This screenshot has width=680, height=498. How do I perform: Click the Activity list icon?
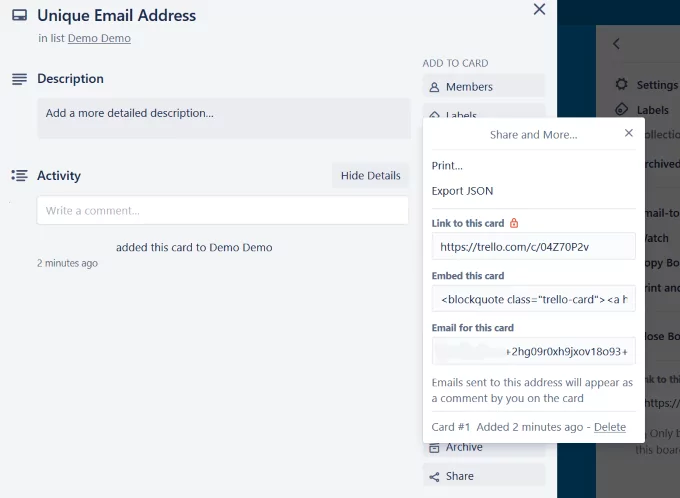(x=19, y=176)
